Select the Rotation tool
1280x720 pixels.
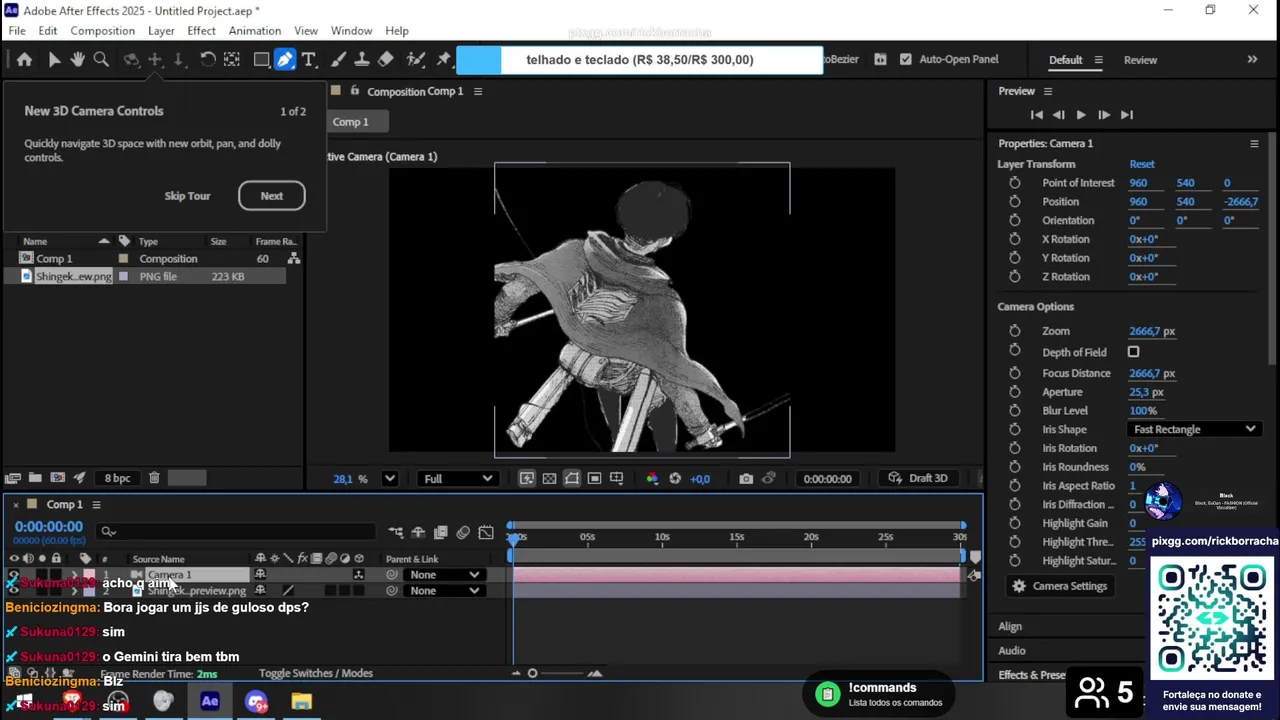pos(208,60)
